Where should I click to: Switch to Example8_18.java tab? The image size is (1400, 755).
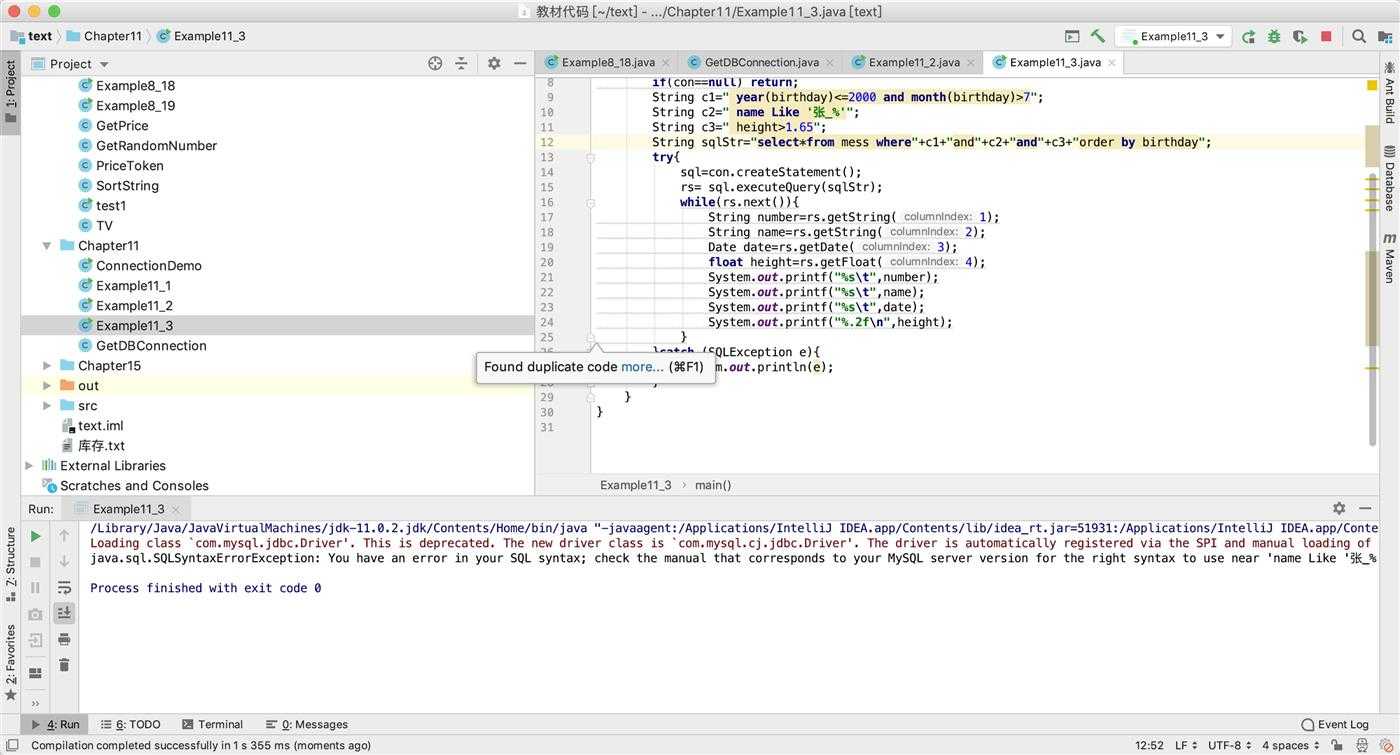(x=608, y=62)
